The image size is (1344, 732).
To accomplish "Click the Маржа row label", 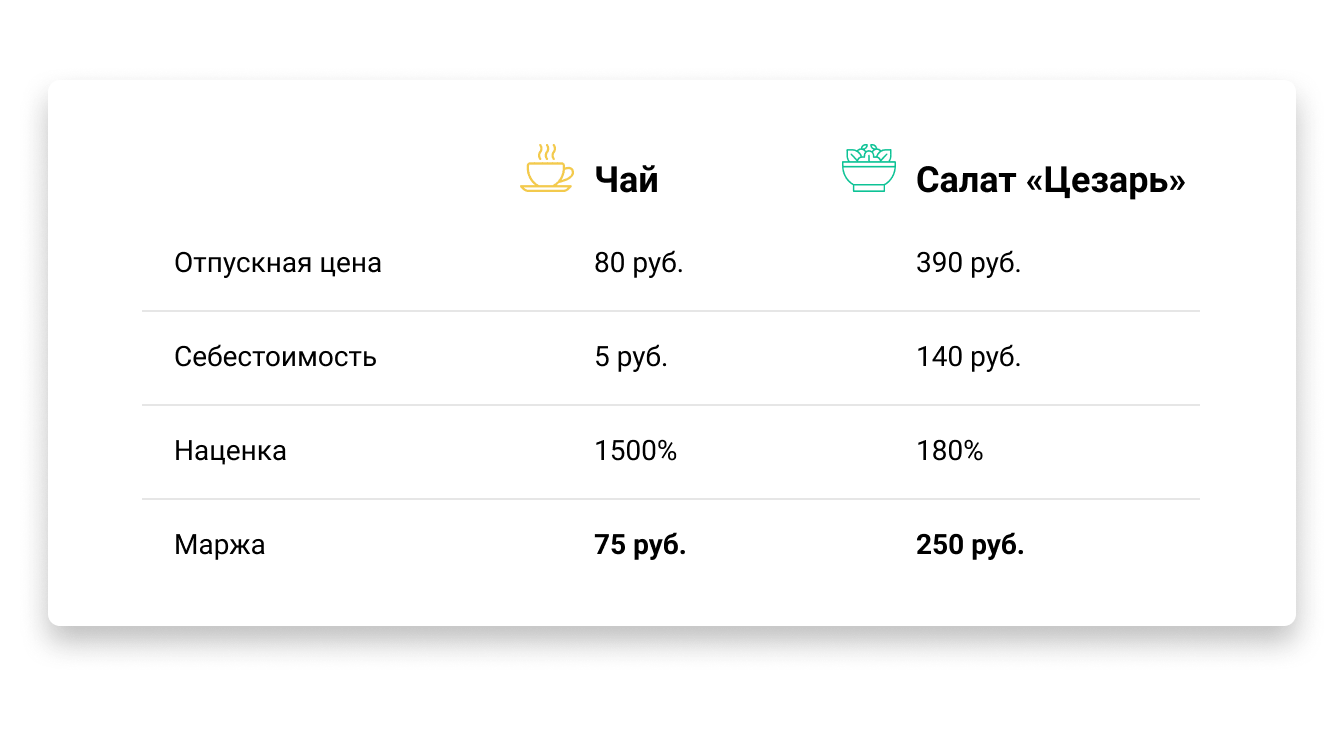I will 219,545.
